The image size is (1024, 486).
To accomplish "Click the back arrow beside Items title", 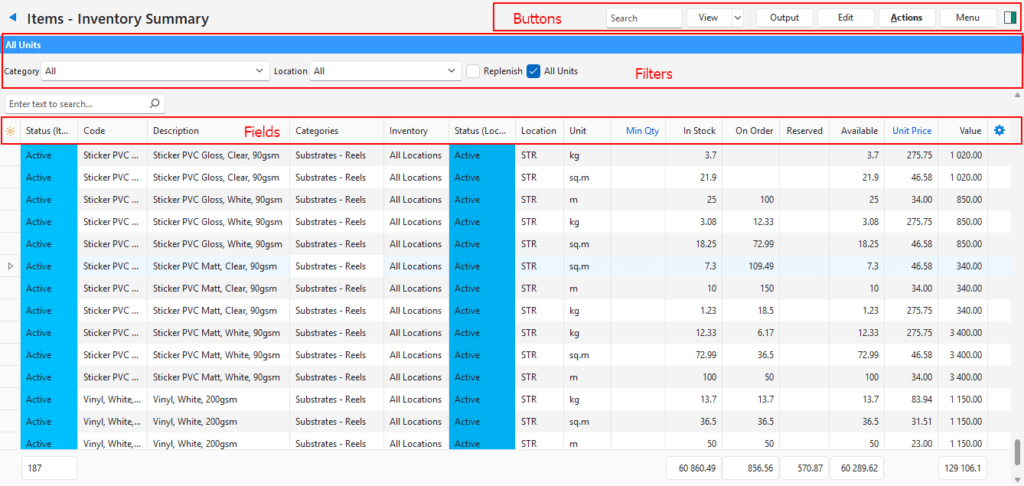I will tap(13, 18).
